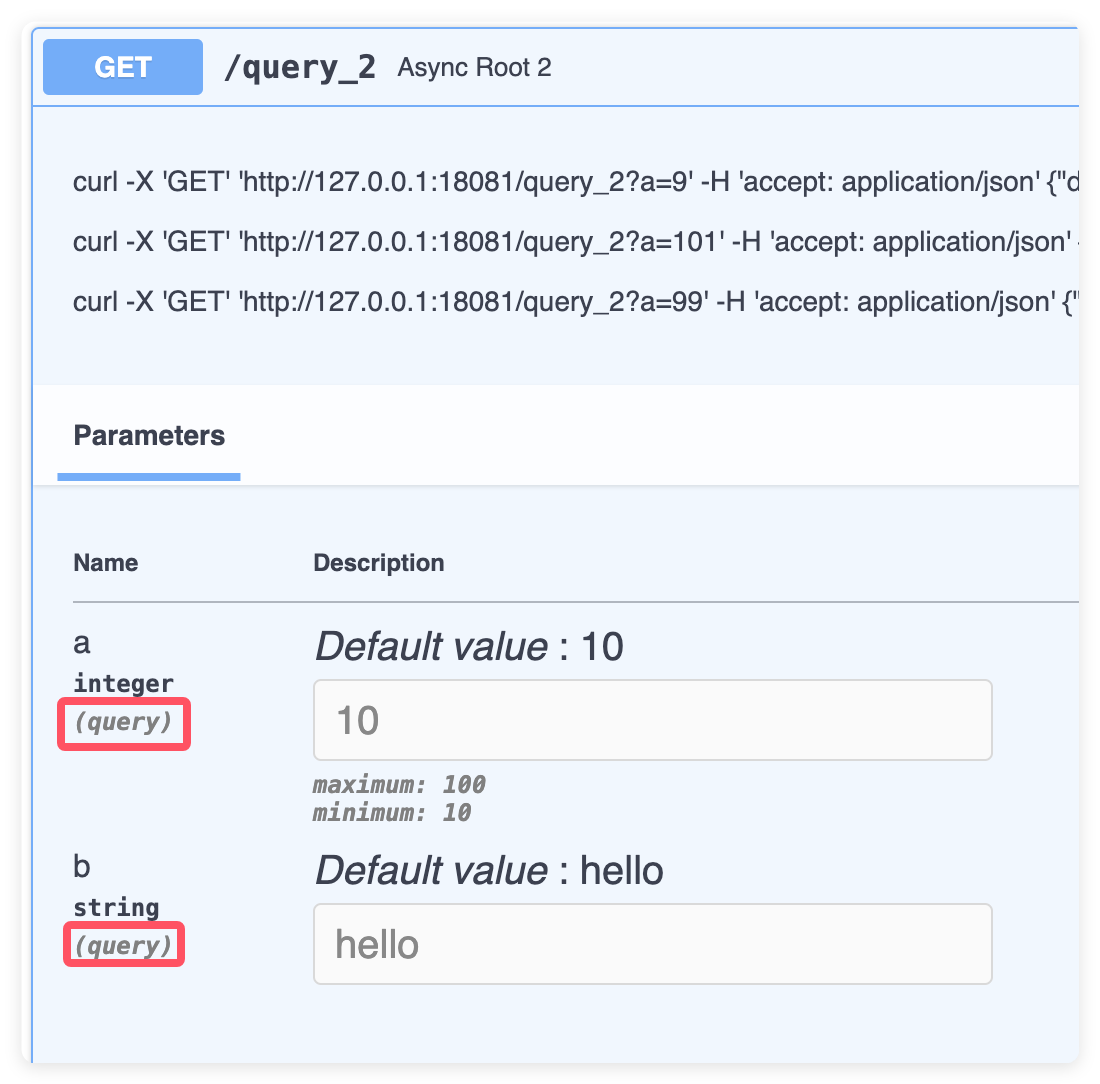Click parameter name a
1100x1084 pixels.
(82, 643)
